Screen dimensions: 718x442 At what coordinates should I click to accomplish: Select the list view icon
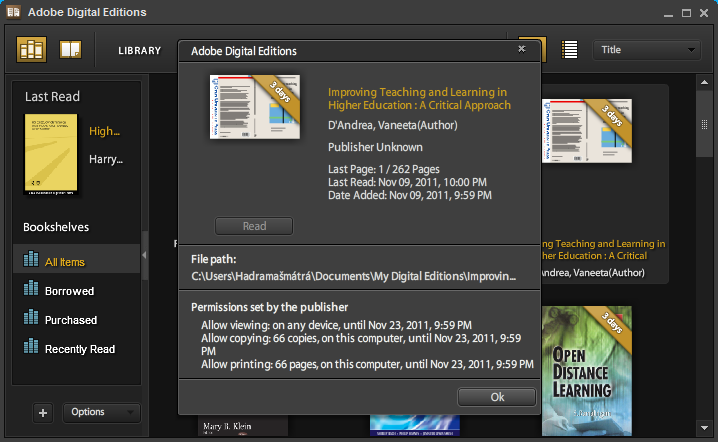click(x=569, y=49)
